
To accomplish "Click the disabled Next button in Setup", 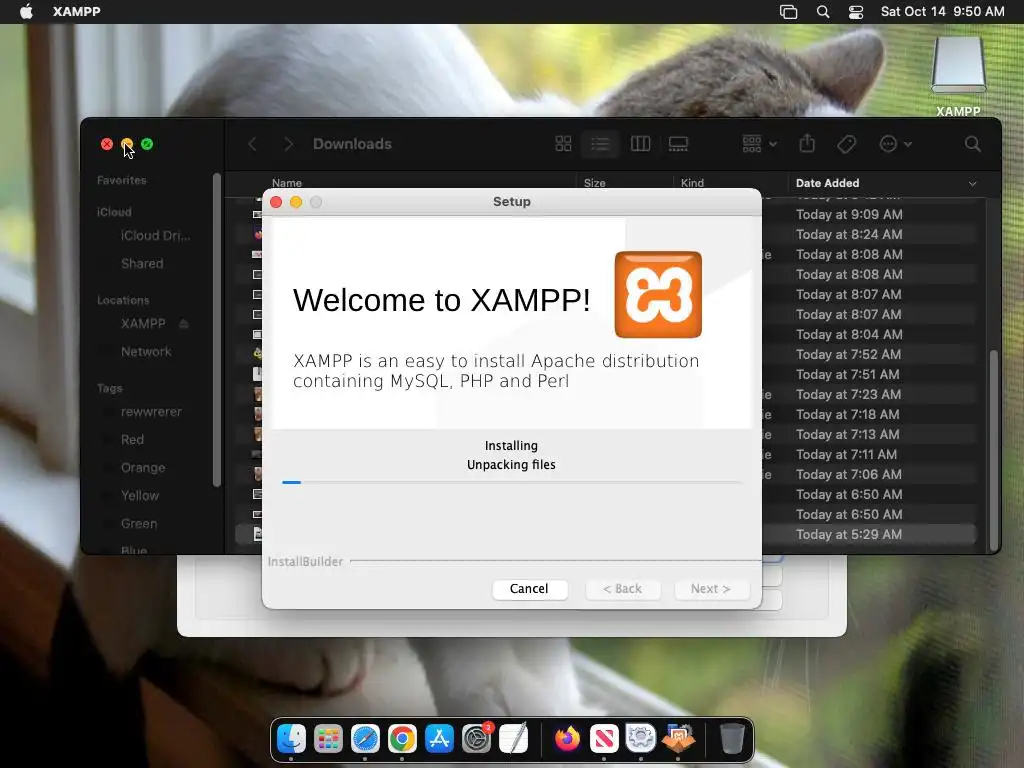I will pos(711,588).
